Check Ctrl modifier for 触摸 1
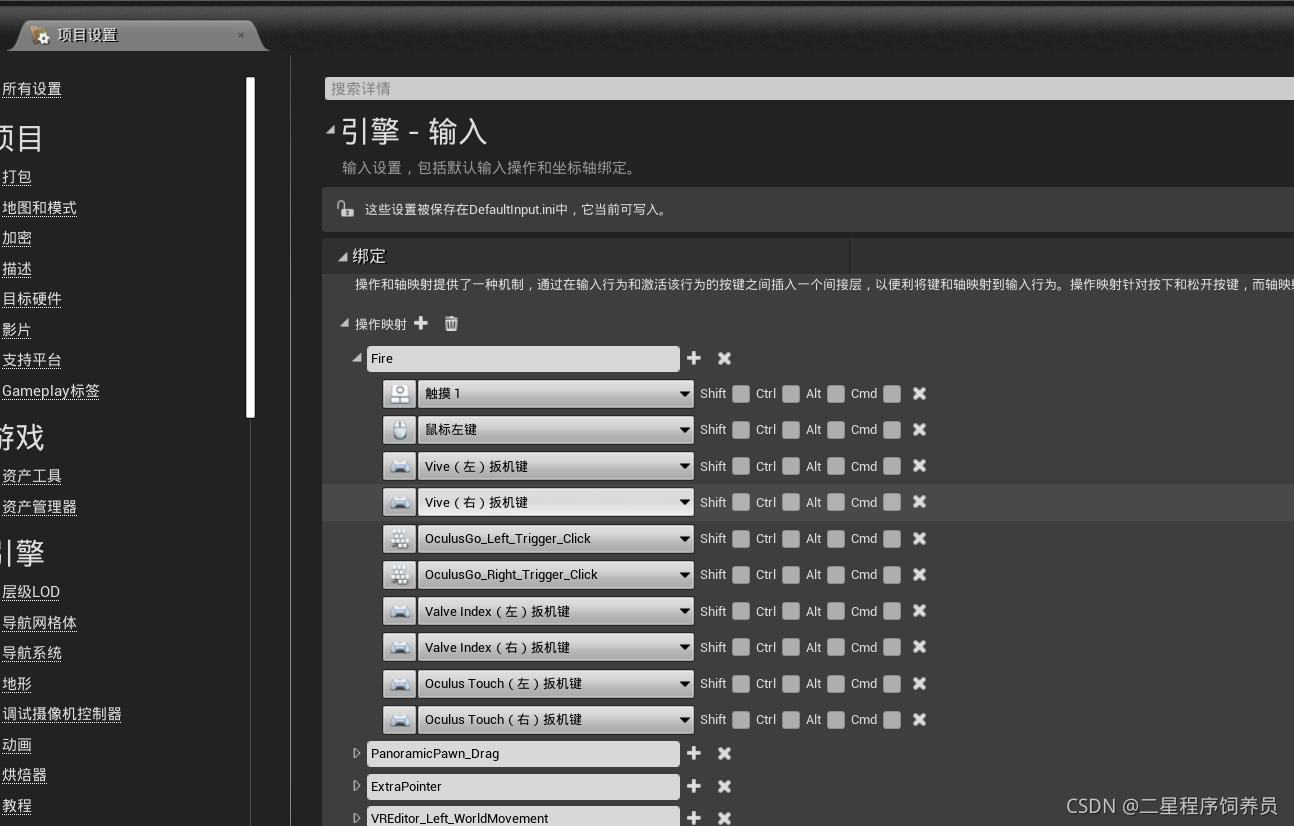 click(x=789, y=393)
